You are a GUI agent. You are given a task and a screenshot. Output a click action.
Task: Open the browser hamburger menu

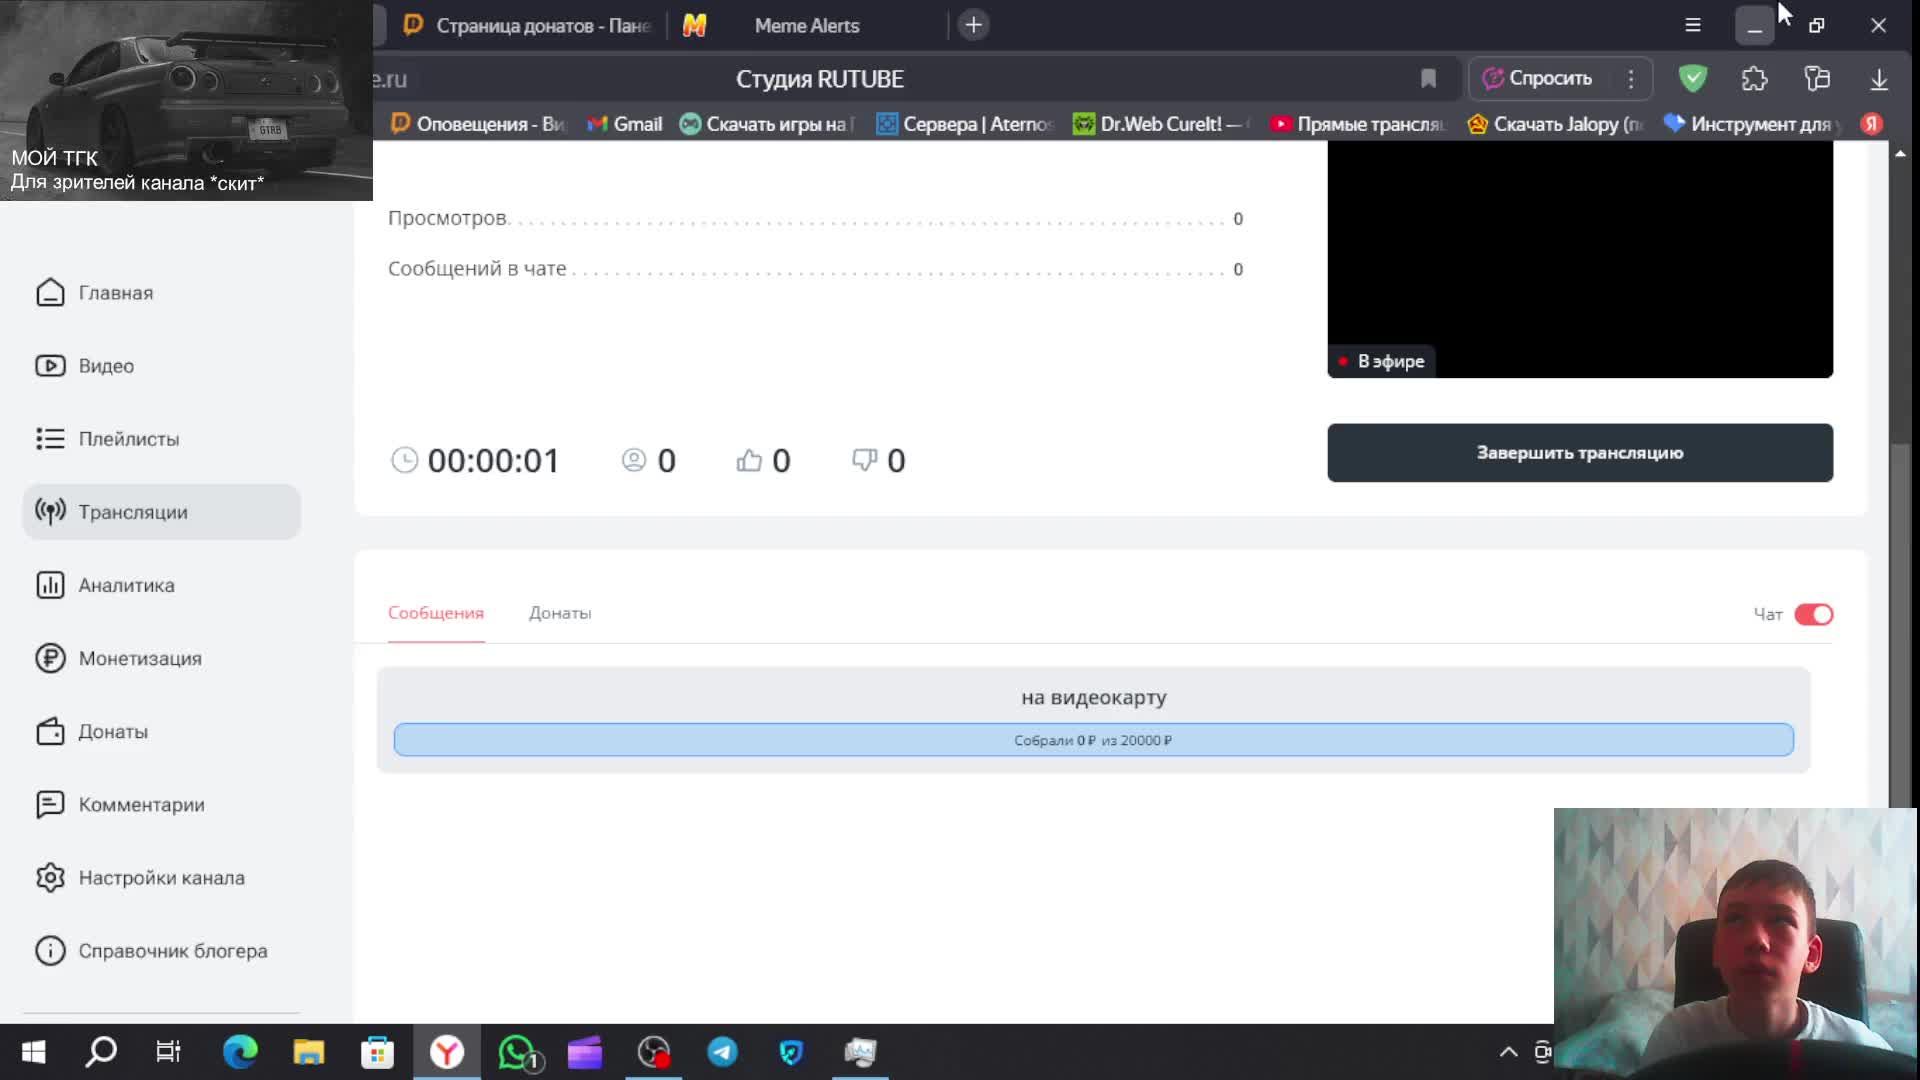click(x=1692, y=25)
